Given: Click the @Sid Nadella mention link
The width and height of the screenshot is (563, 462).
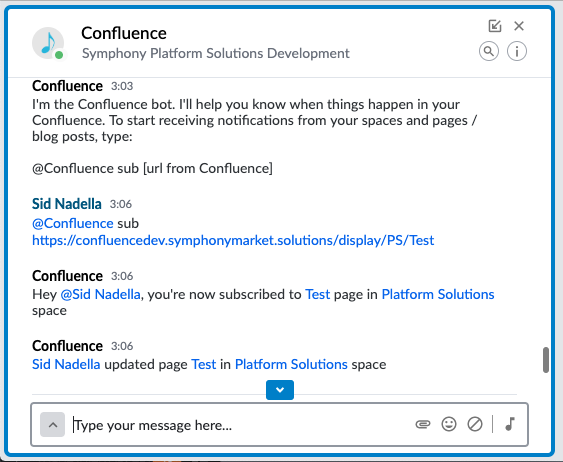Looking at the screenshot, I should [x=101, y=294].
